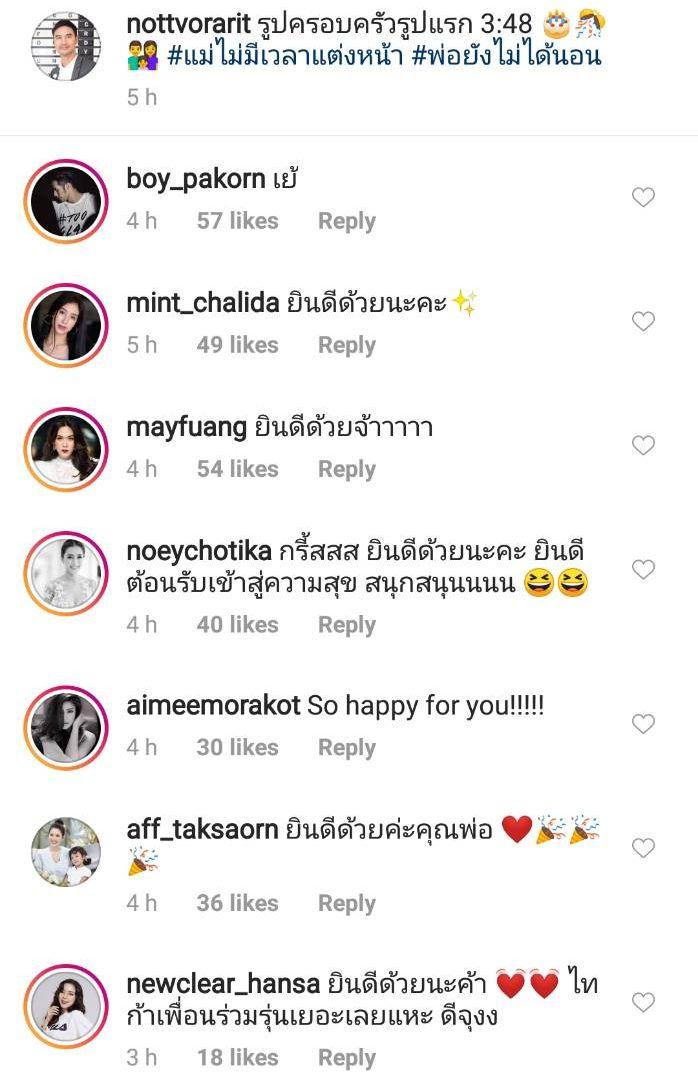Like aimeemorakot's "So happy for you" comment
This screenshot has height=1077, width=698.
643,724
